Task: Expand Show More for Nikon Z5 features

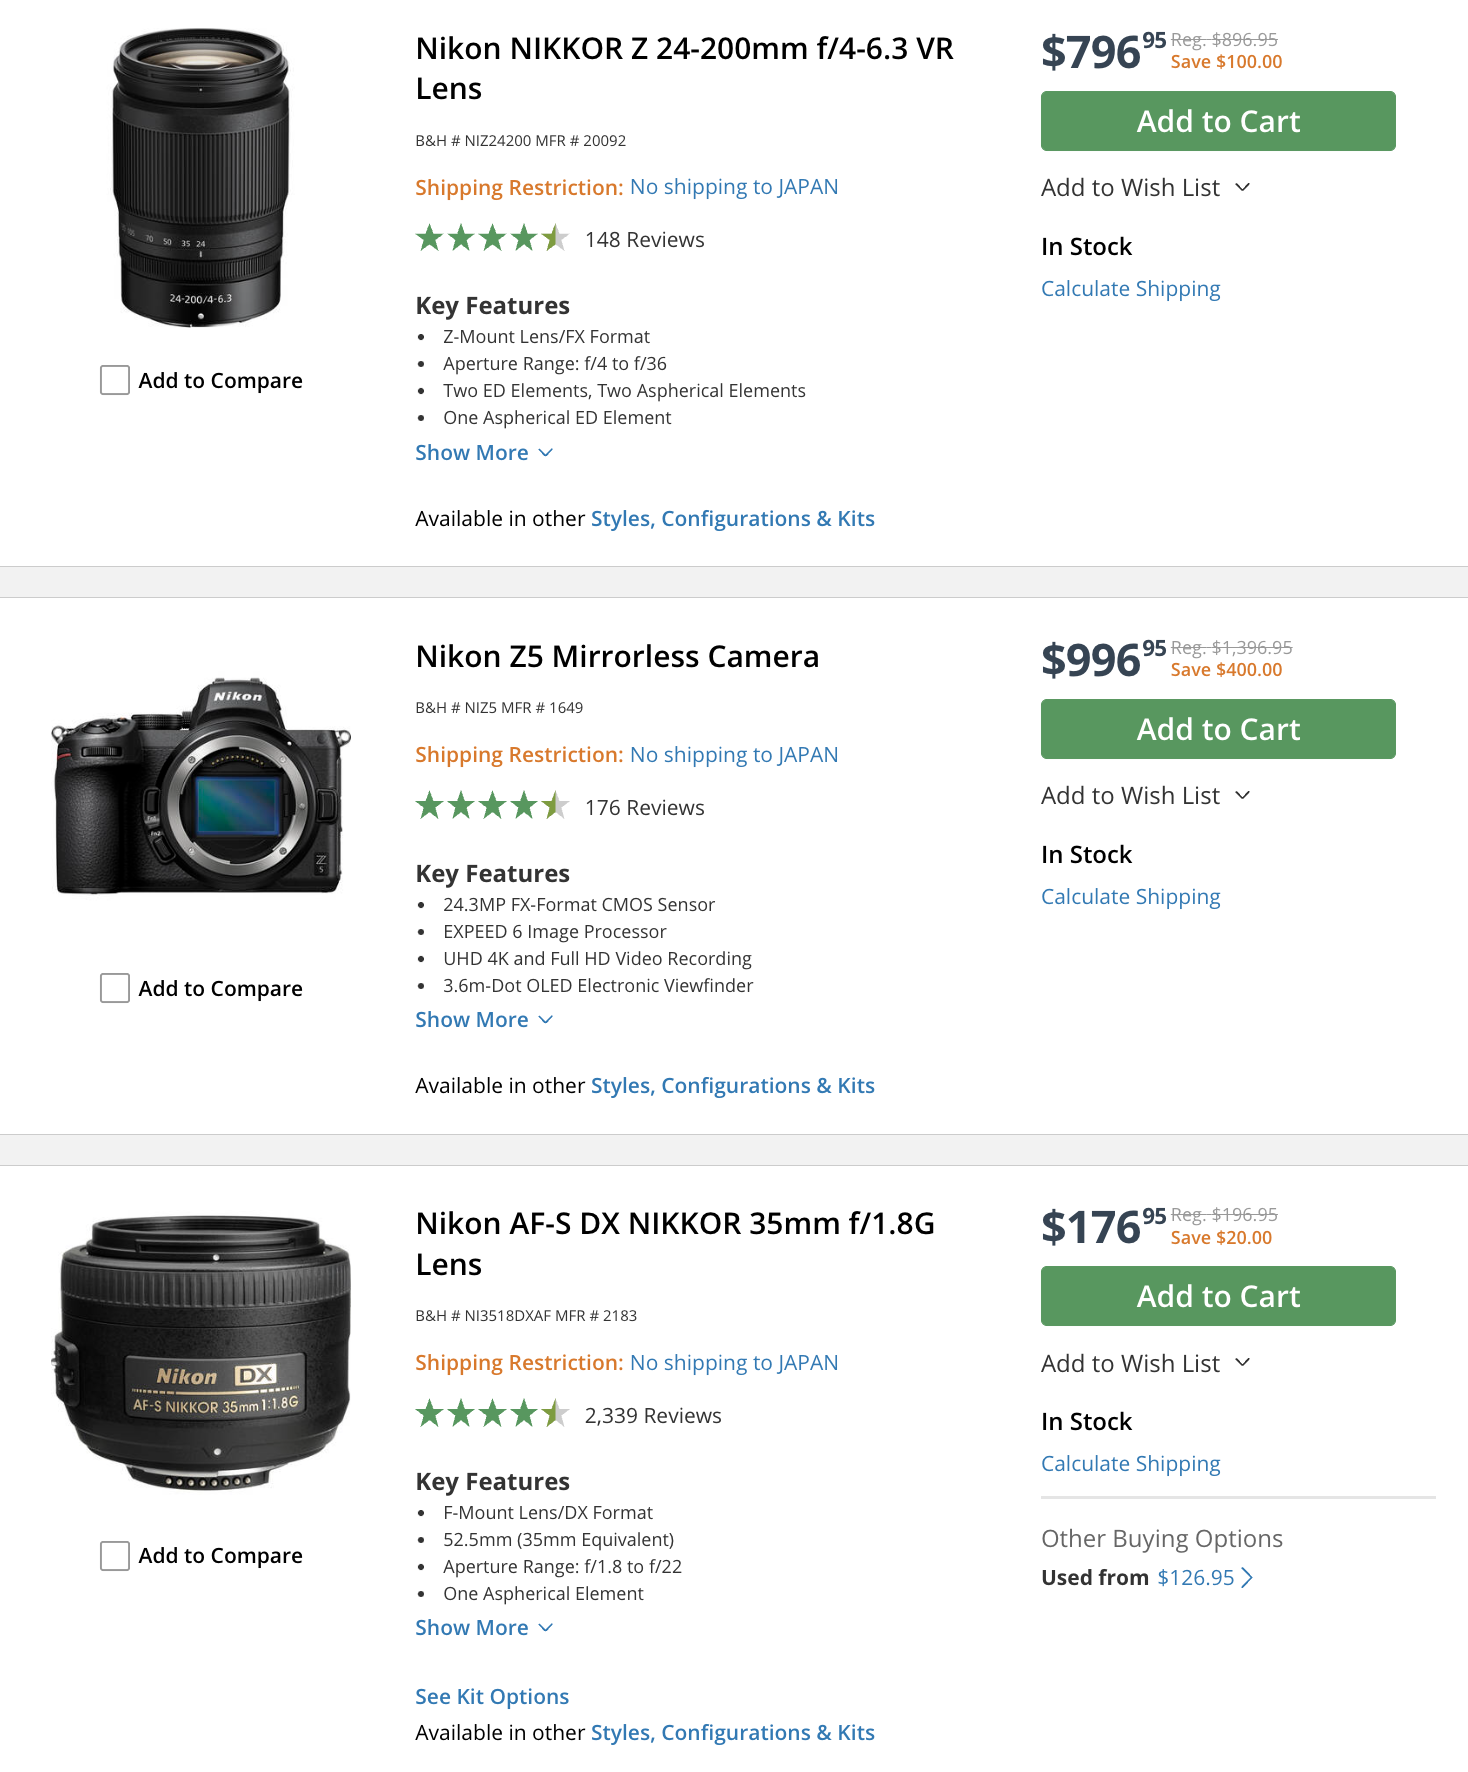Action: tap(484, 1020)
